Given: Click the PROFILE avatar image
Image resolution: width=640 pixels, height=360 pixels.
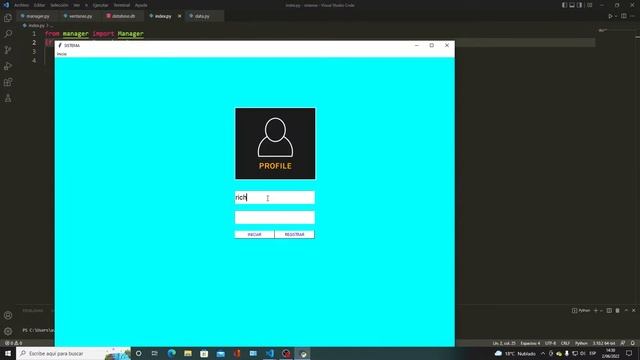Looking at the screenshot, I should tap(275, 144).
